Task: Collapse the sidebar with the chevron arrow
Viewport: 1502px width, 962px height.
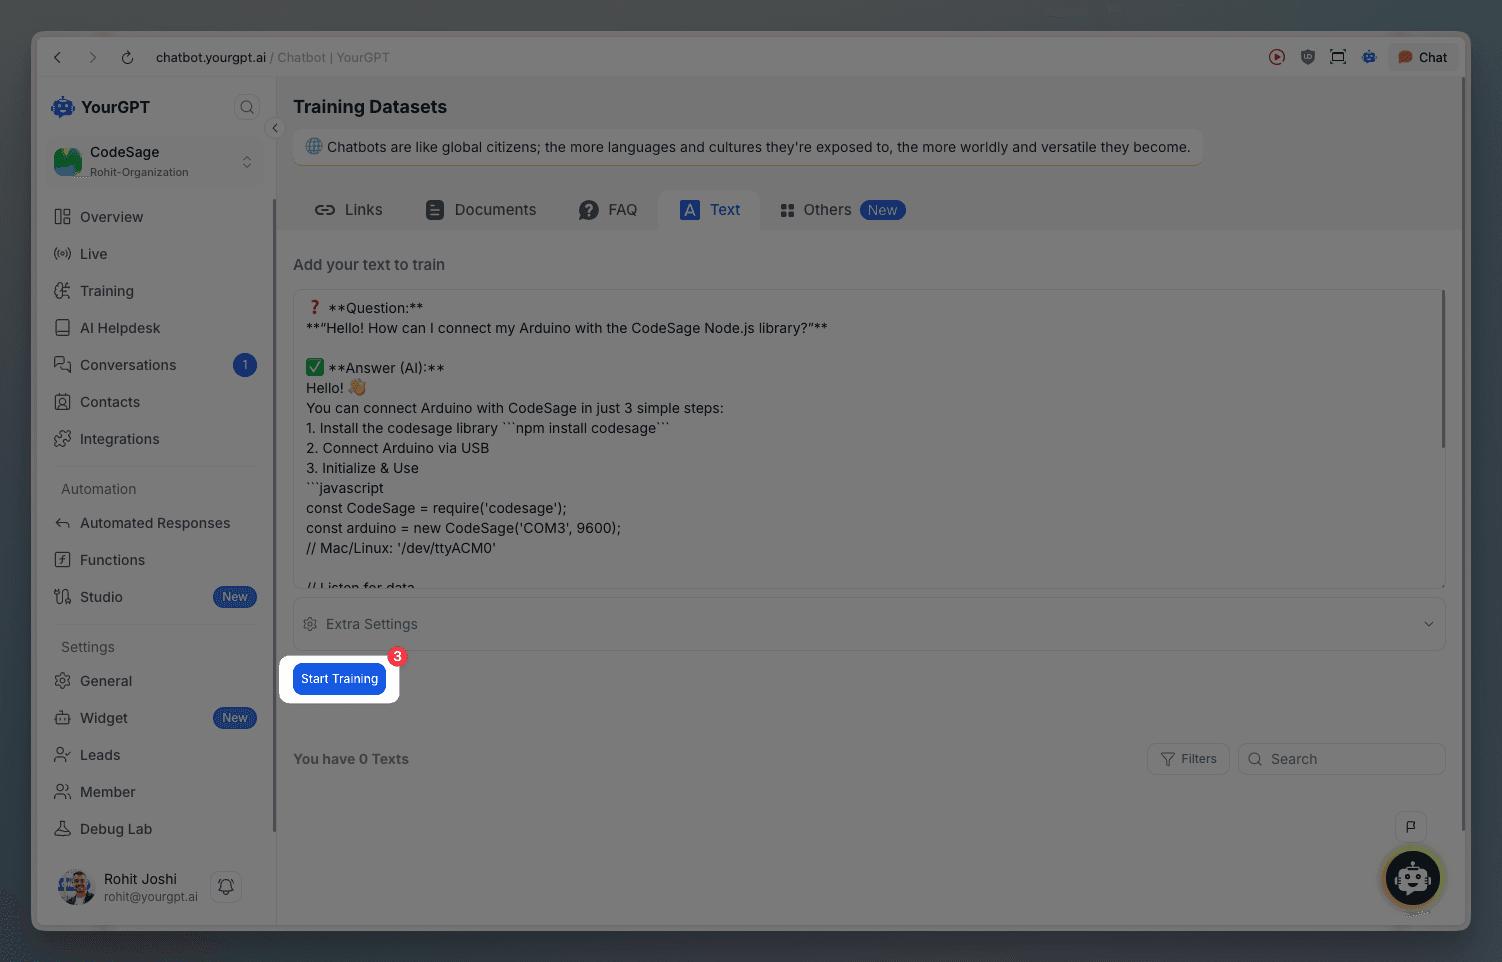Action: click(275, 128)
